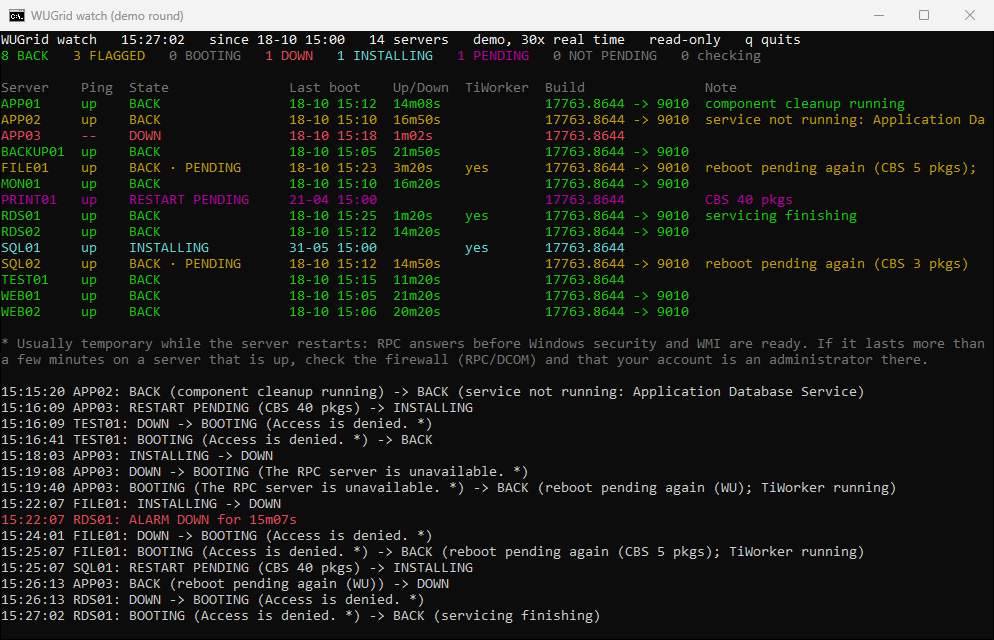The width and height of the screenshot is (994, 640).
Task: Click the '14 servers' header text
Action: 409,40
